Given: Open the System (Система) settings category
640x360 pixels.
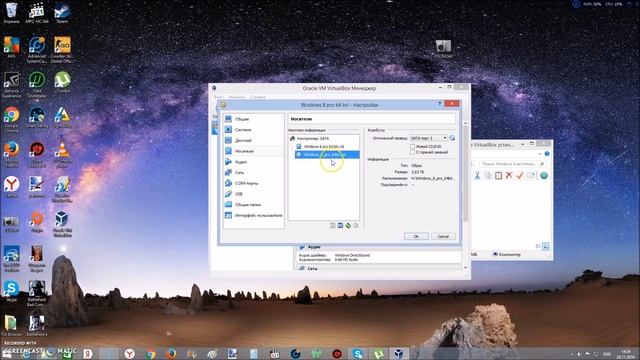Looking at the screenshot, I should [x=253, y=129].
